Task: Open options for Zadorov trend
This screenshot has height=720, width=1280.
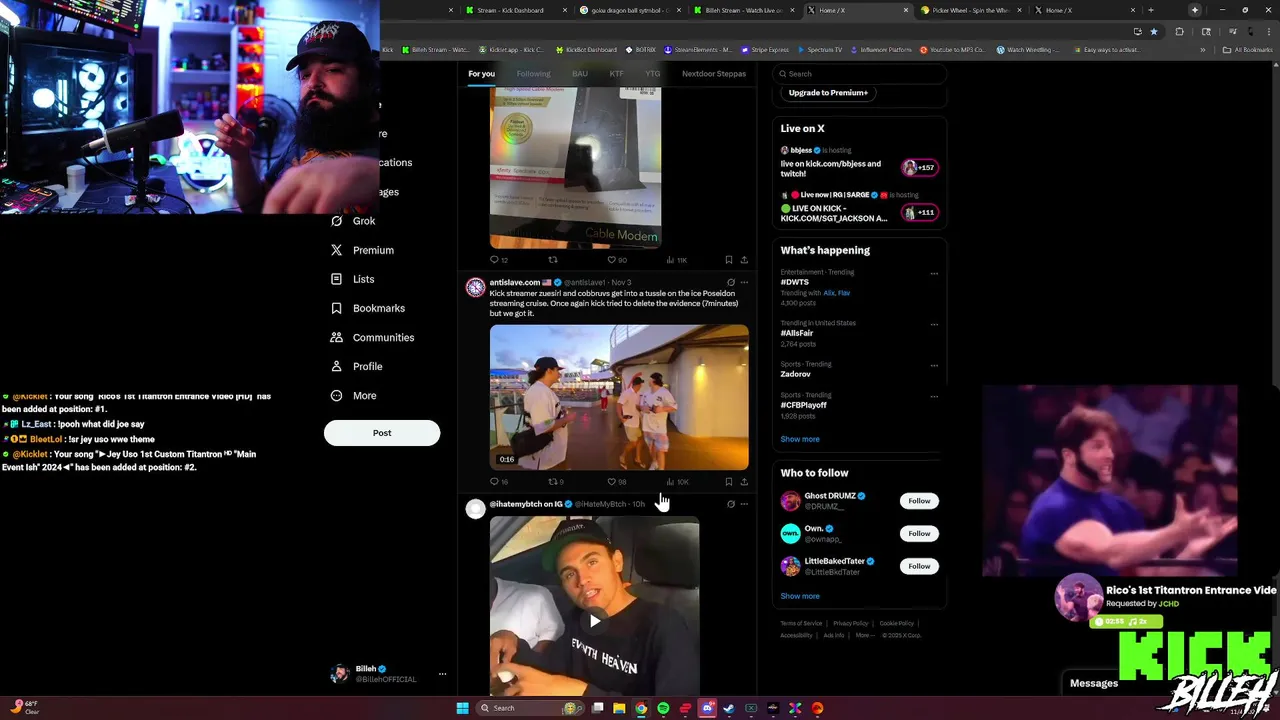Action: [x=934, y=365]
